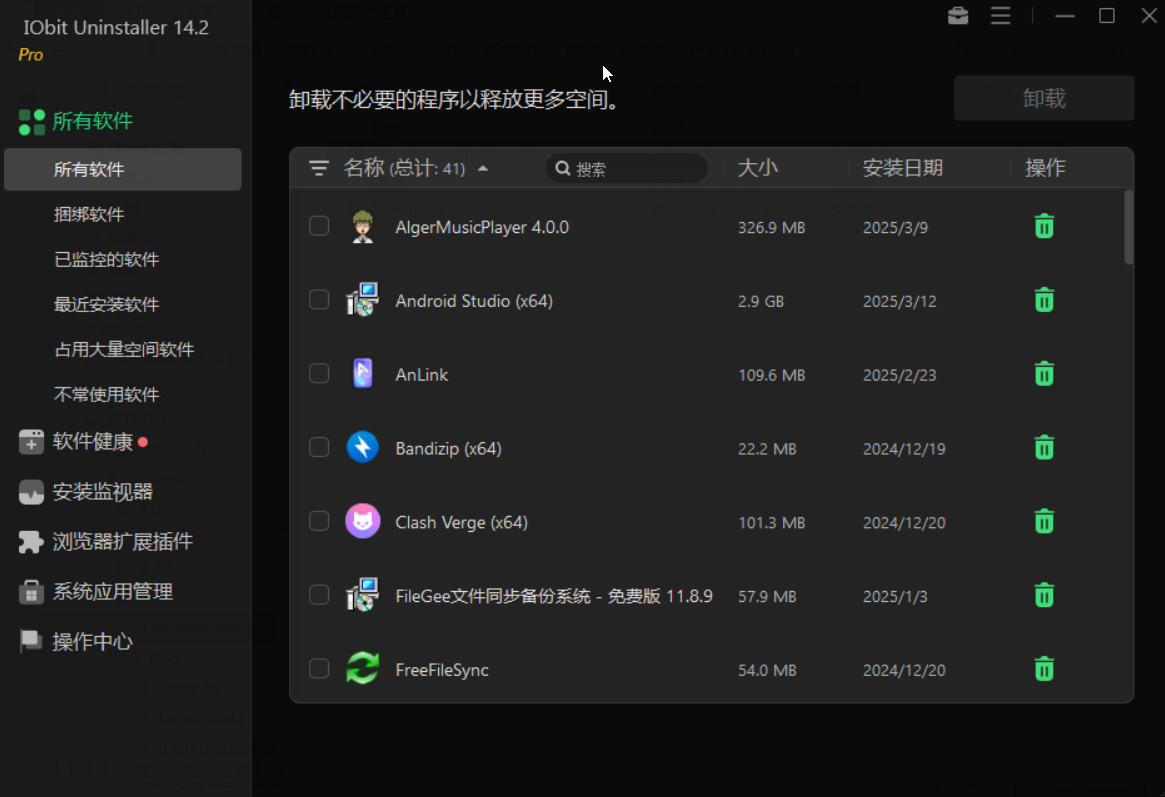Screen dimensions: 1165x797
Task: Click the 2025/2/23 install date
Action: pyautogui.click(x=899, y=375)
